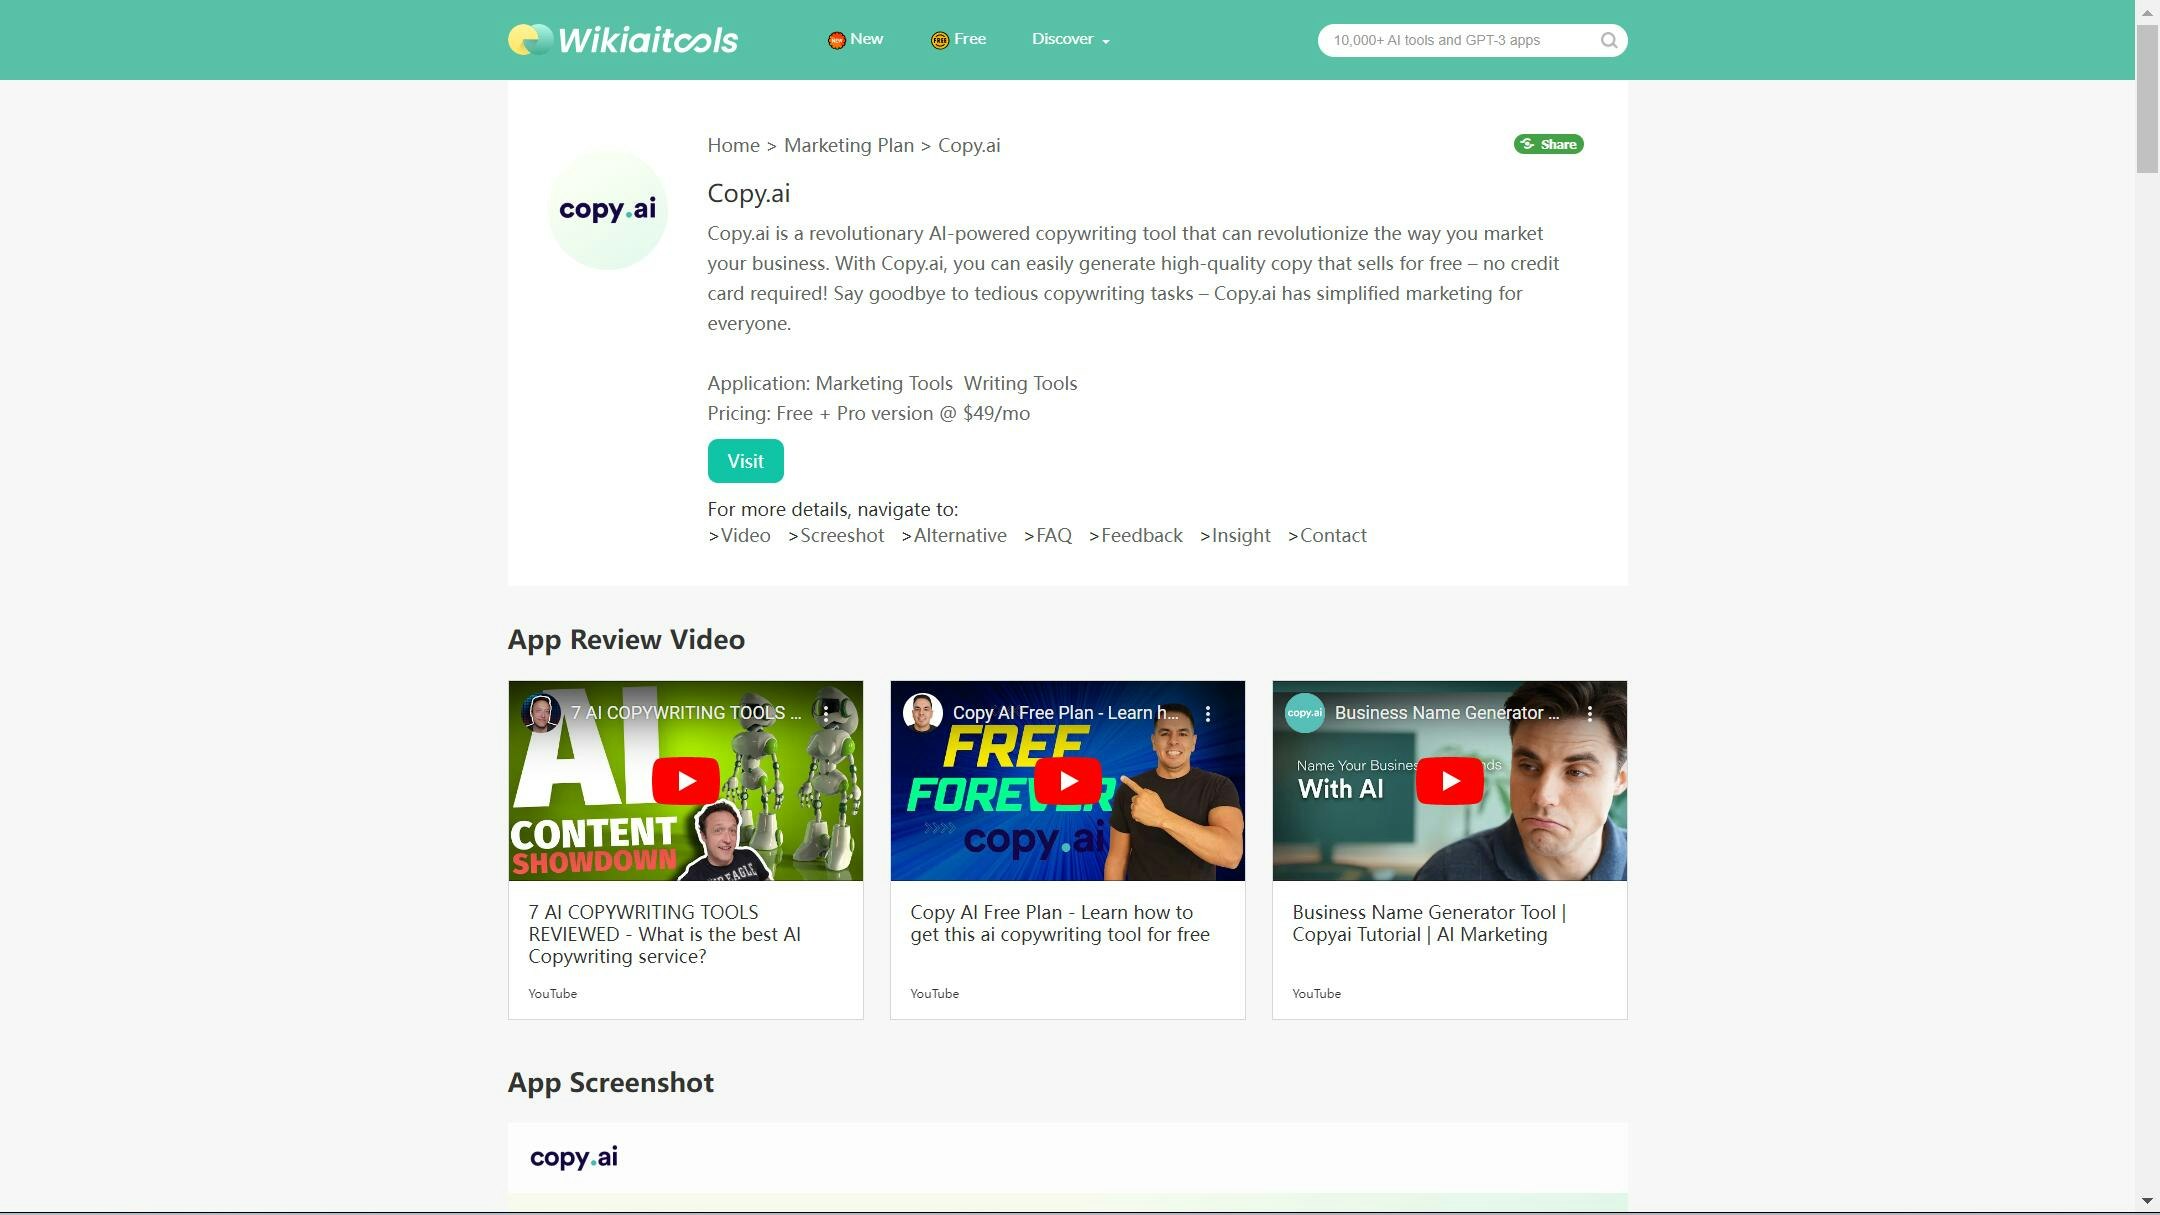2160x1215 pixels.
Task: Open Writing Tools application link
Action: click(1020, 383)
